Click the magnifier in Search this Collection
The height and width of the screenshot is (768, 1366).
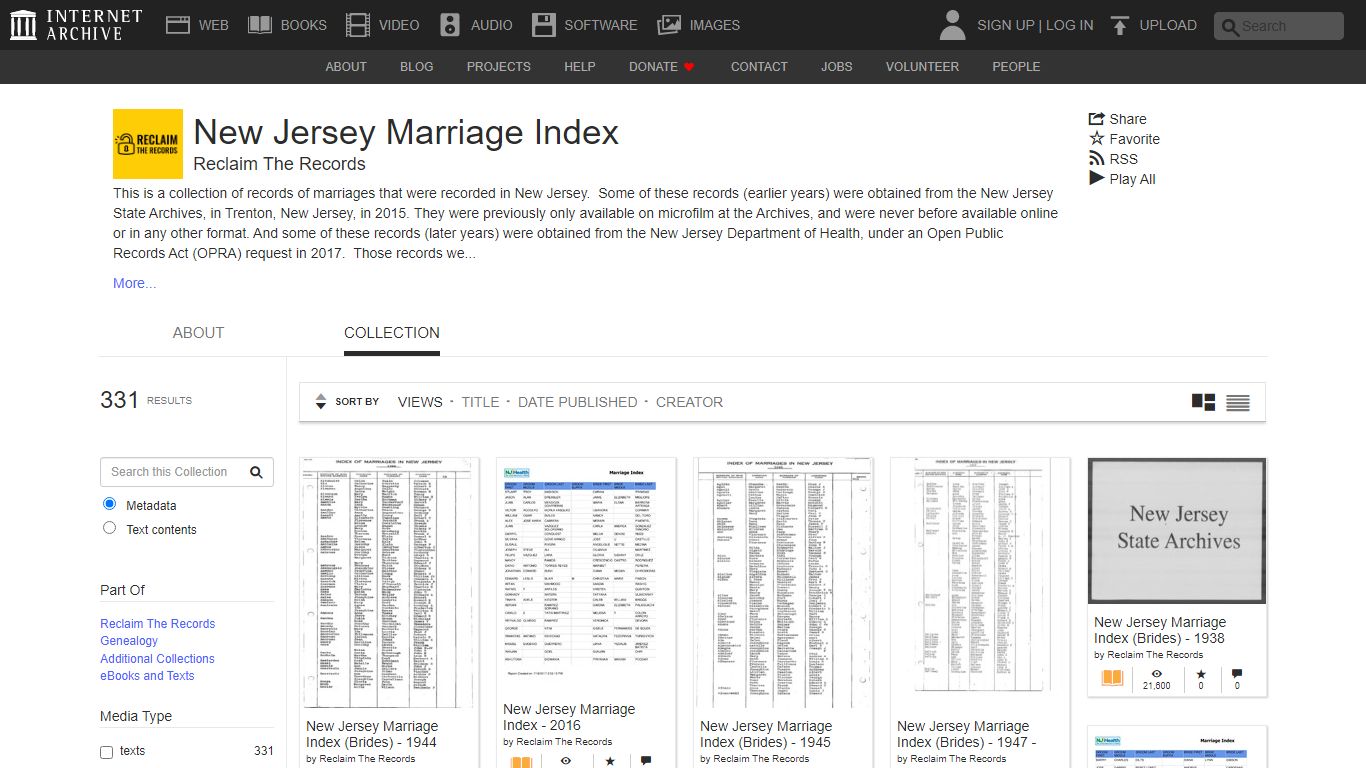[x=256, y=472]
